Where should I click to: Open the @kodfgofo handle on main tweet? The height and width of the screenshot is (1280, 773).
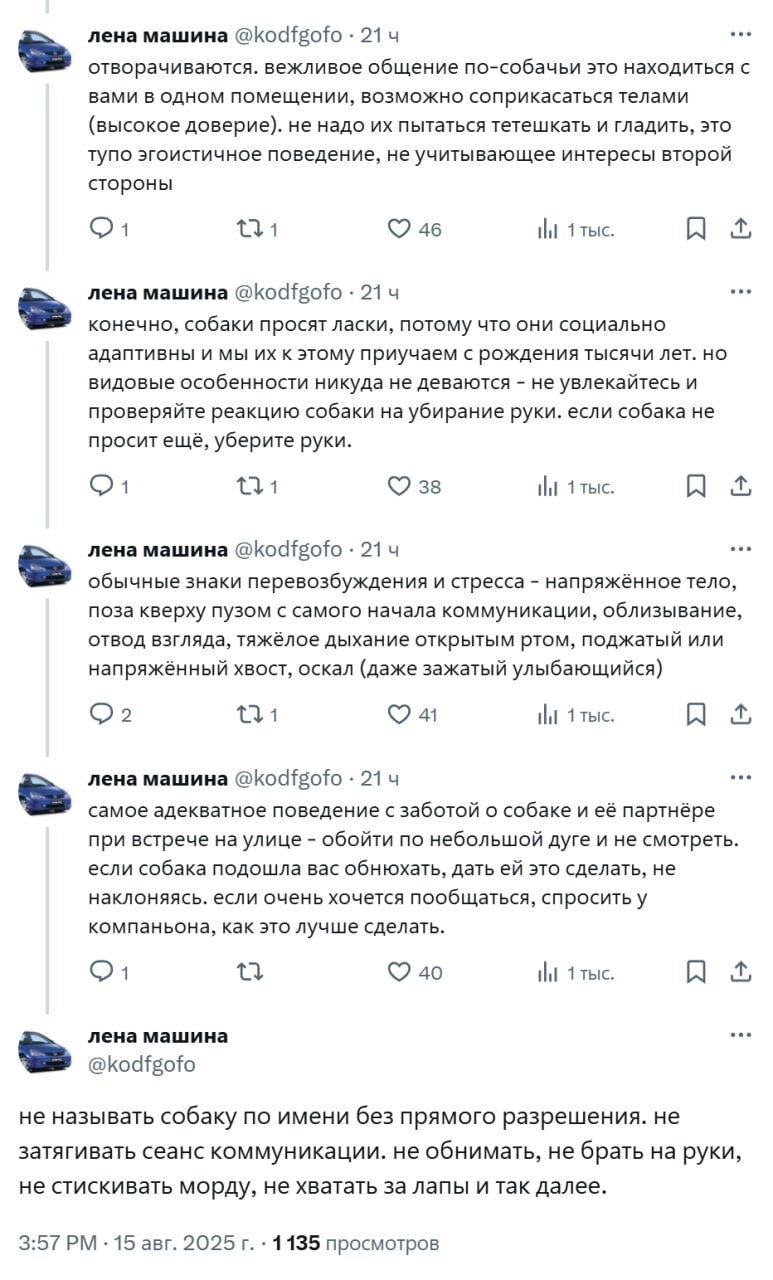142,1064
